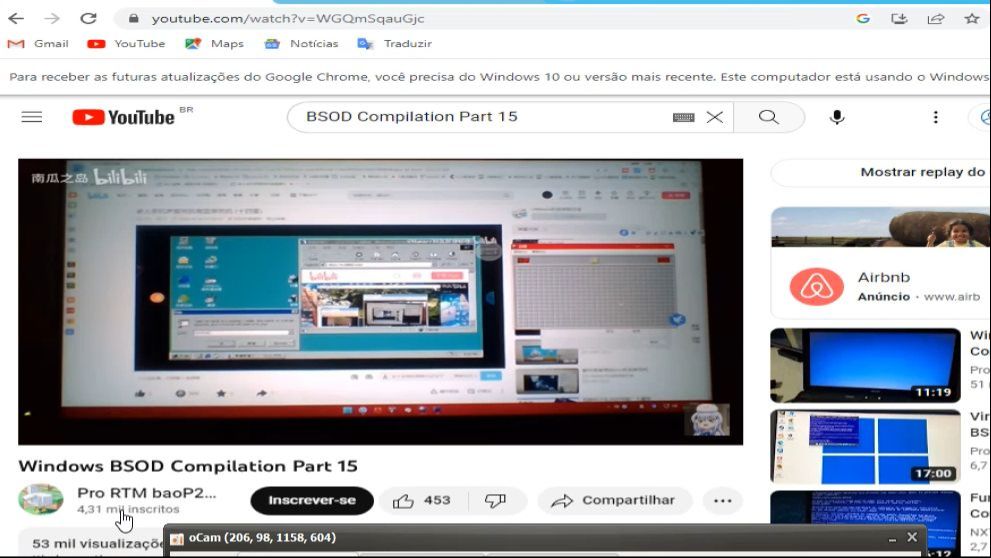991x558 pixels.
Task: Open the Gmail bookmark
Action: pyautogui.click(x=39, y=44)
